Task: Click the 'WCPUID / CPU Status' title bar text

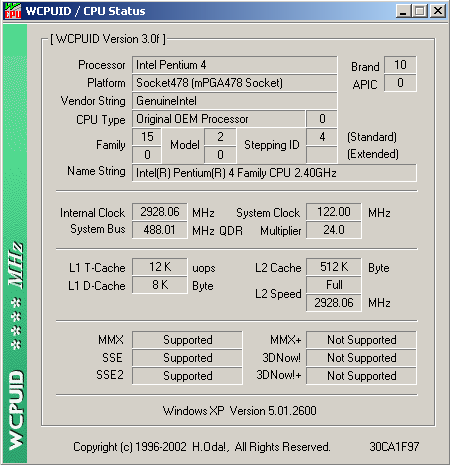Action: (x=86, y=11)
